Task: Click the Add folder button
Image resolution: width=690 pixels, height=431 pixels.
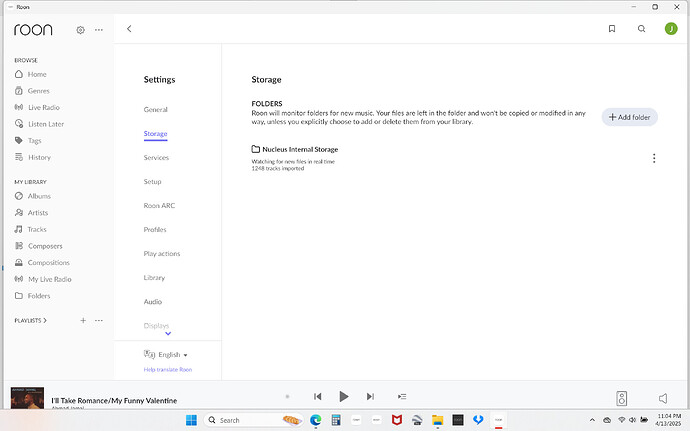Action: coord(629,117)
